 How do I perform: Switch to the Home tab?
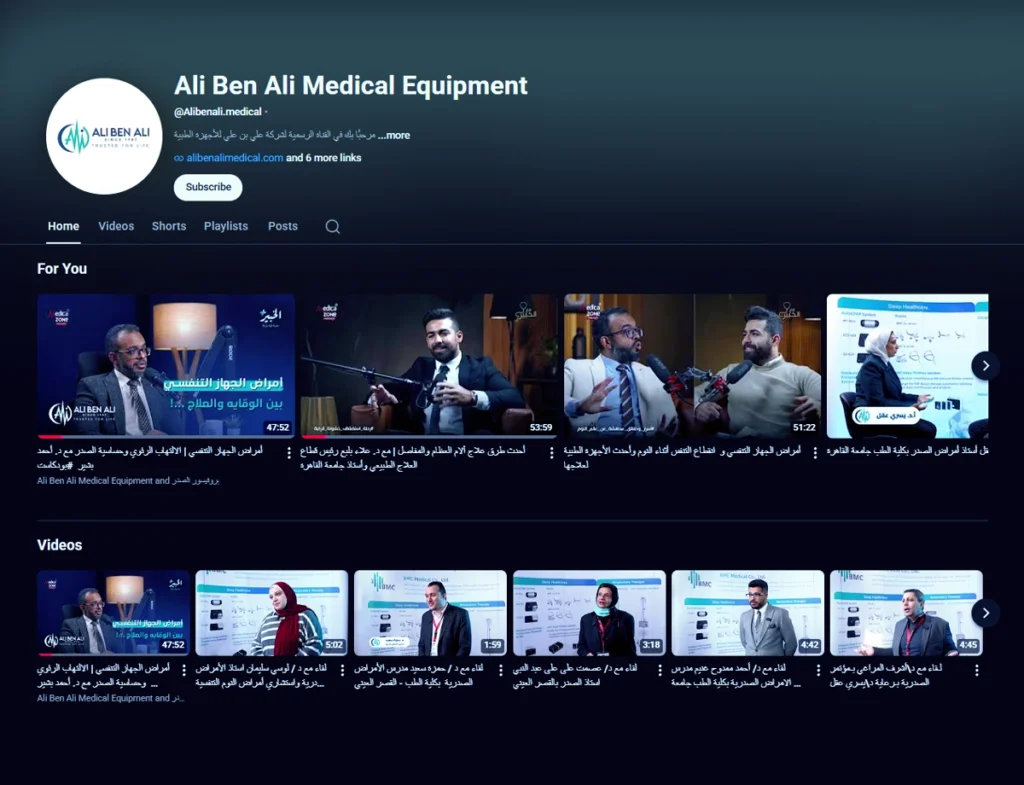tap(63, 226)
